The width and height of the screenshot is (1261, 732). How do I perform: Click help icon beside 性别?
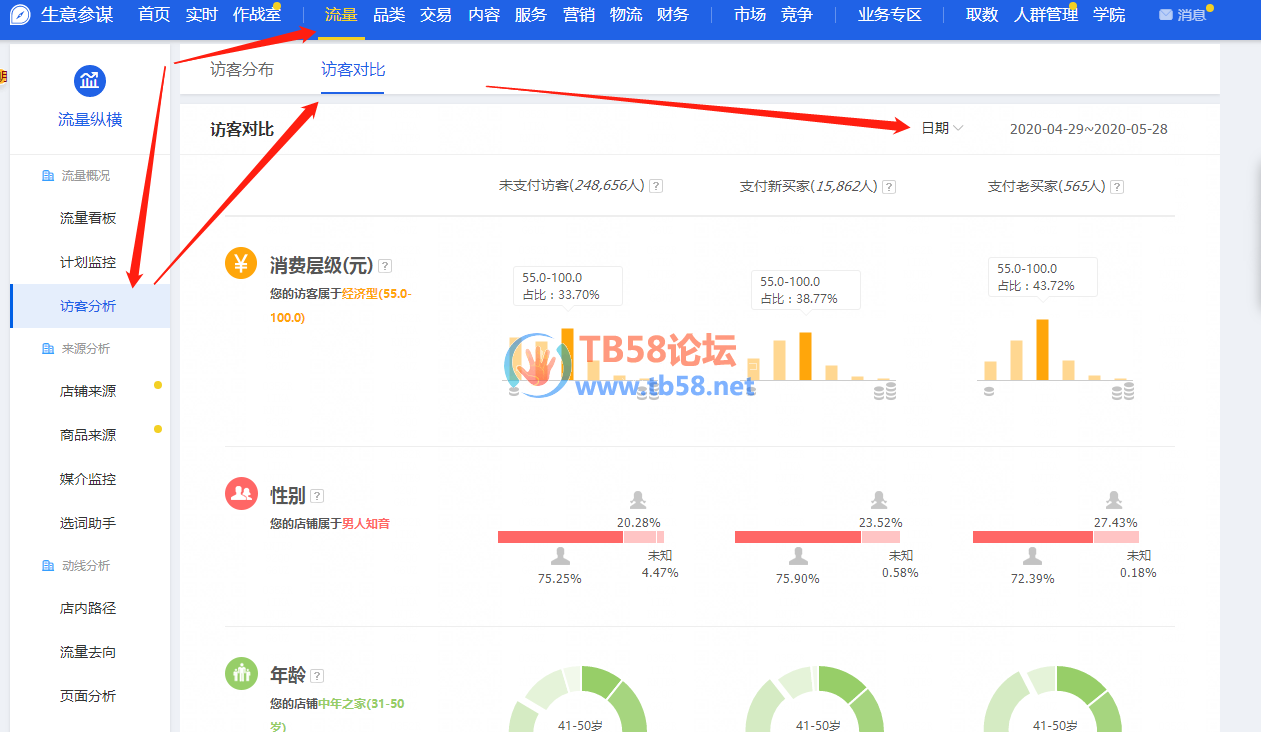[x=317, y=496]
